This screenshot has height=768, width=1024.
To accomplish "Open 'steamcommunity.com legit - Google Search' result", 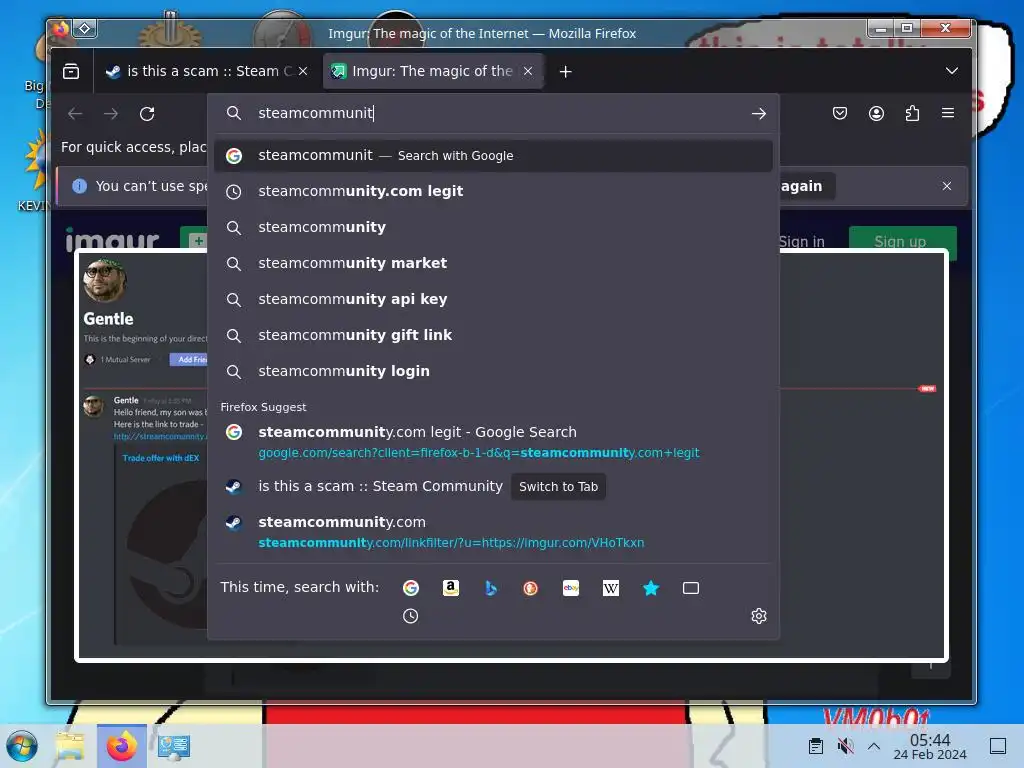I will [493, 442].
